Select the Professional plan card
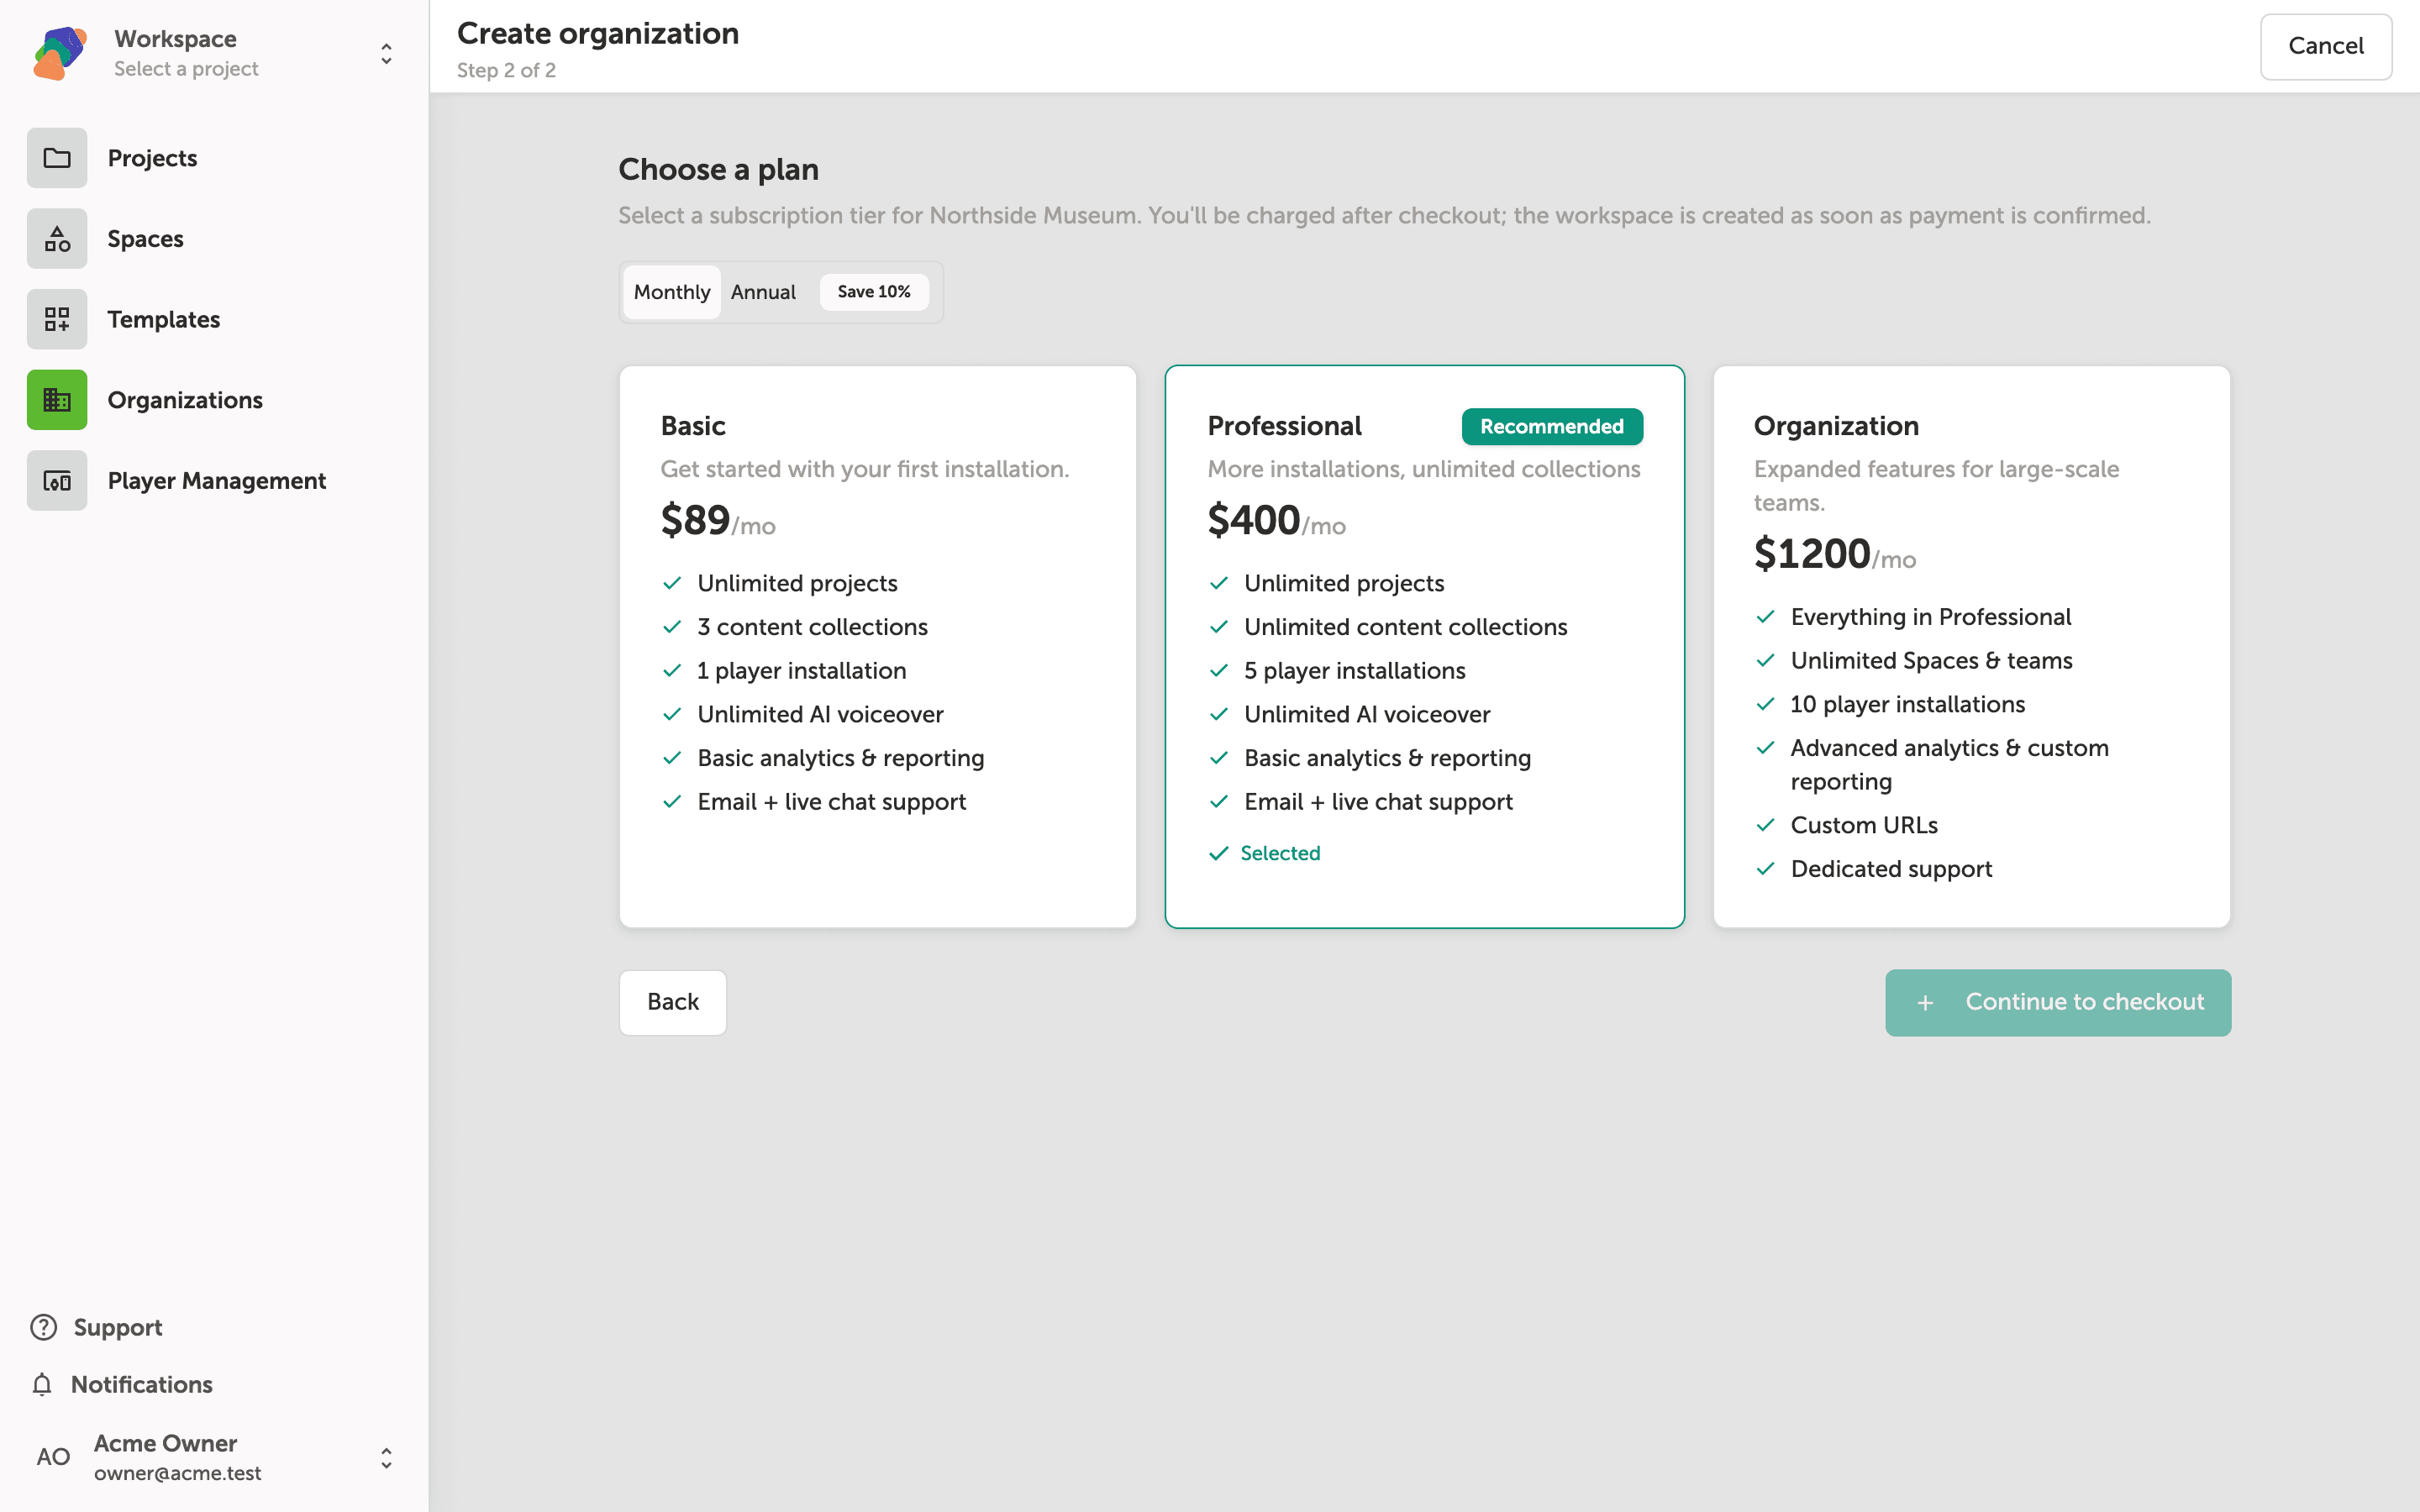This screenshot has height=1512, width=2420. 1424,647
